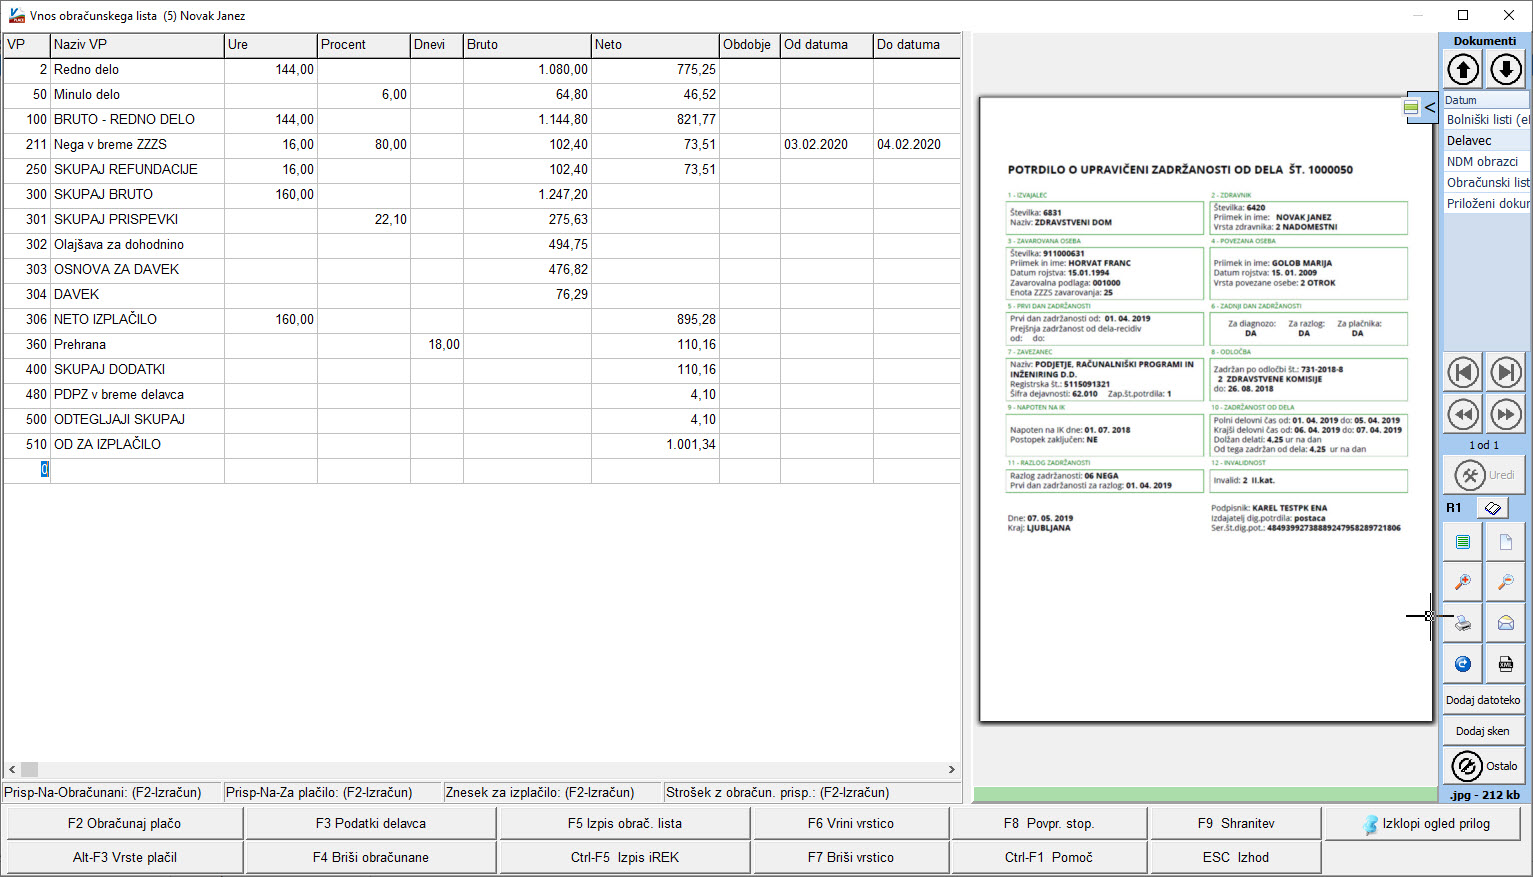Click the 'Prehrana' row name
Image resolution: width=1533 pixels, height=877 pixels.
80,344
